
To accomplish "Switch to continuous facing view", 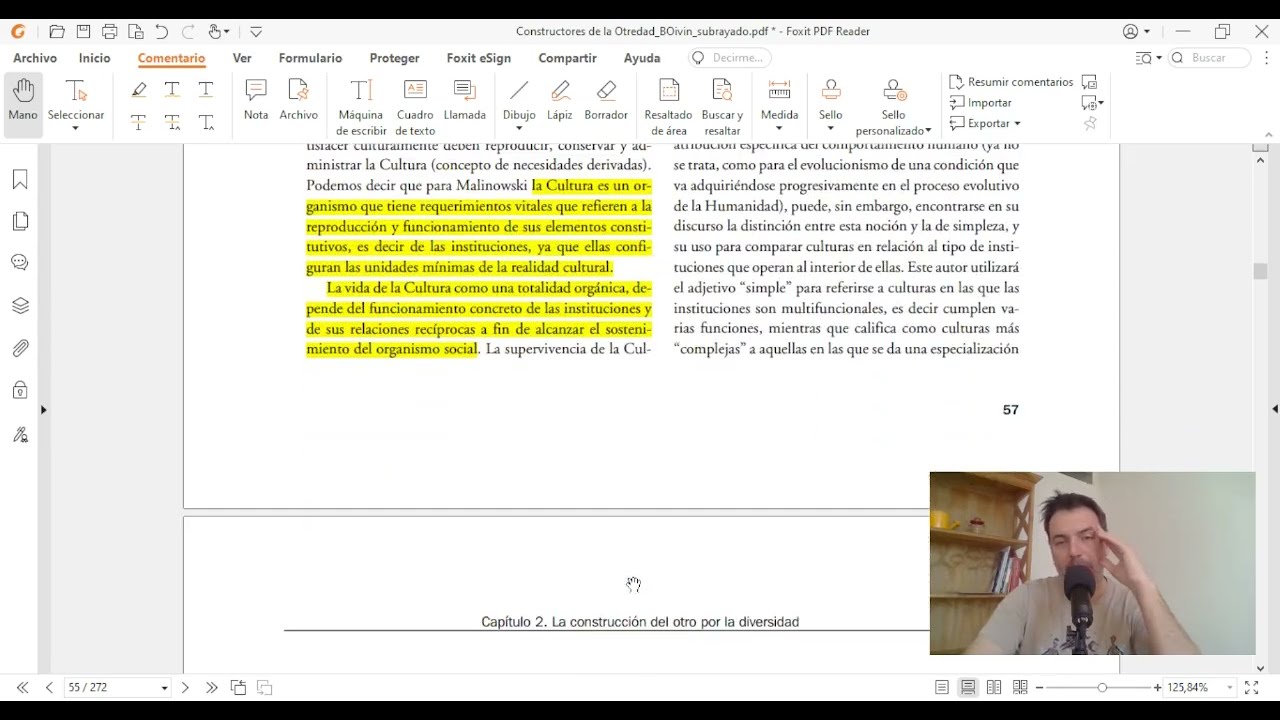I will click(x=1020, y=688).
